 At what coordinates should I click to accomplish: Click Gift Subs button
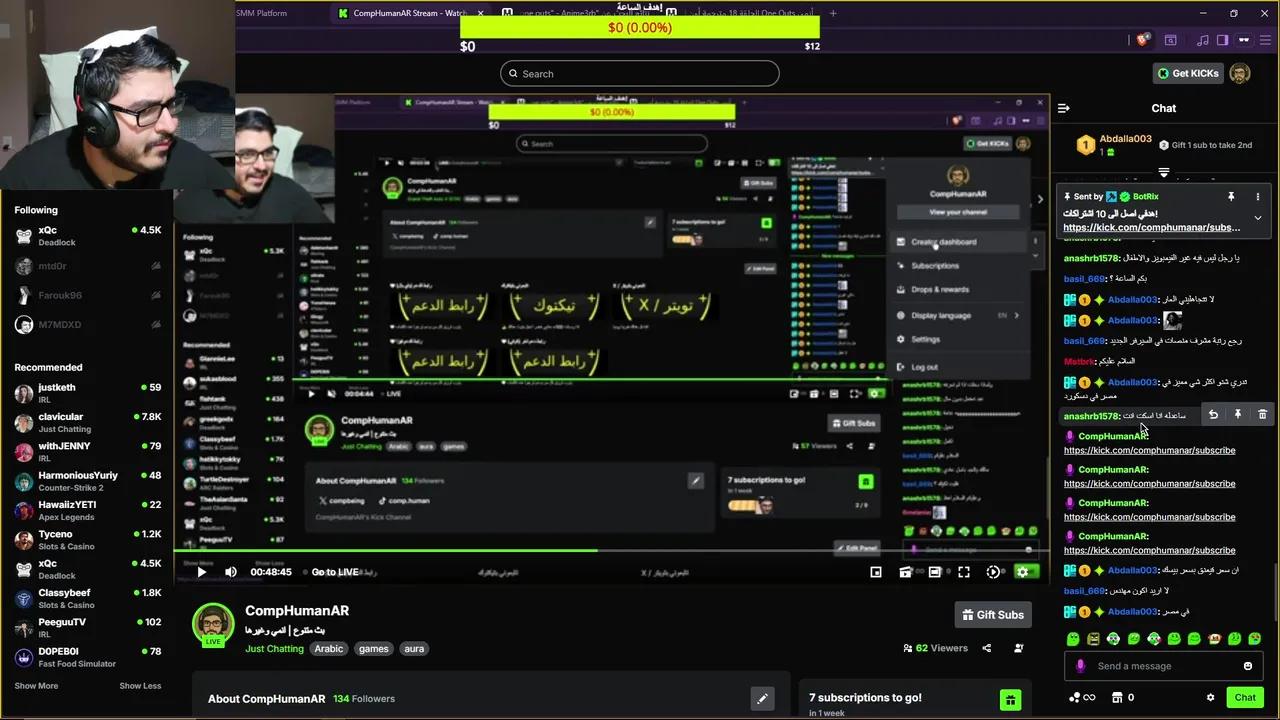click(x=993, y=615)
